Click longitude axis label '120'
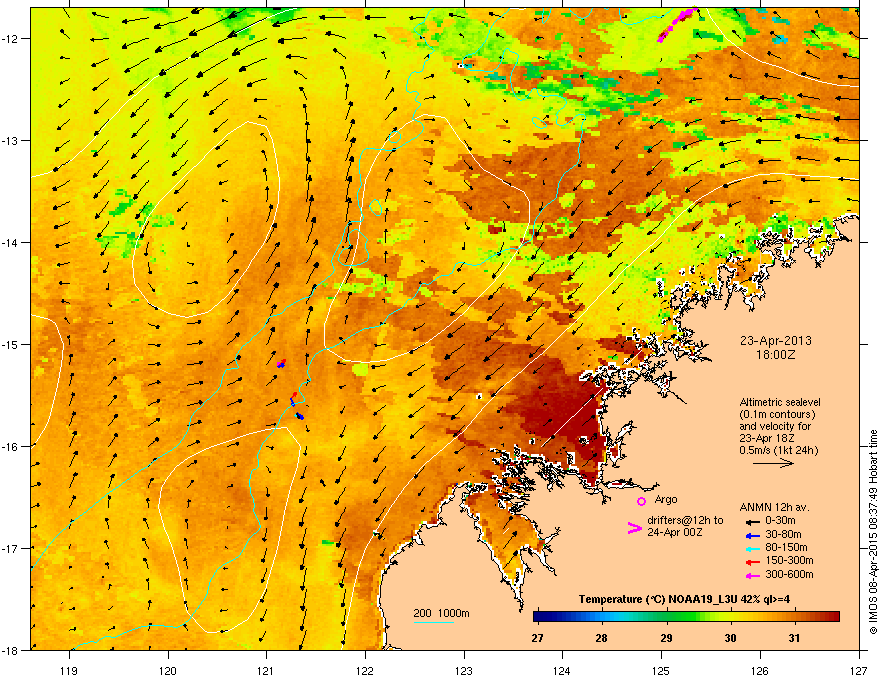The image size is (880, 680). [x=168, y=670]
